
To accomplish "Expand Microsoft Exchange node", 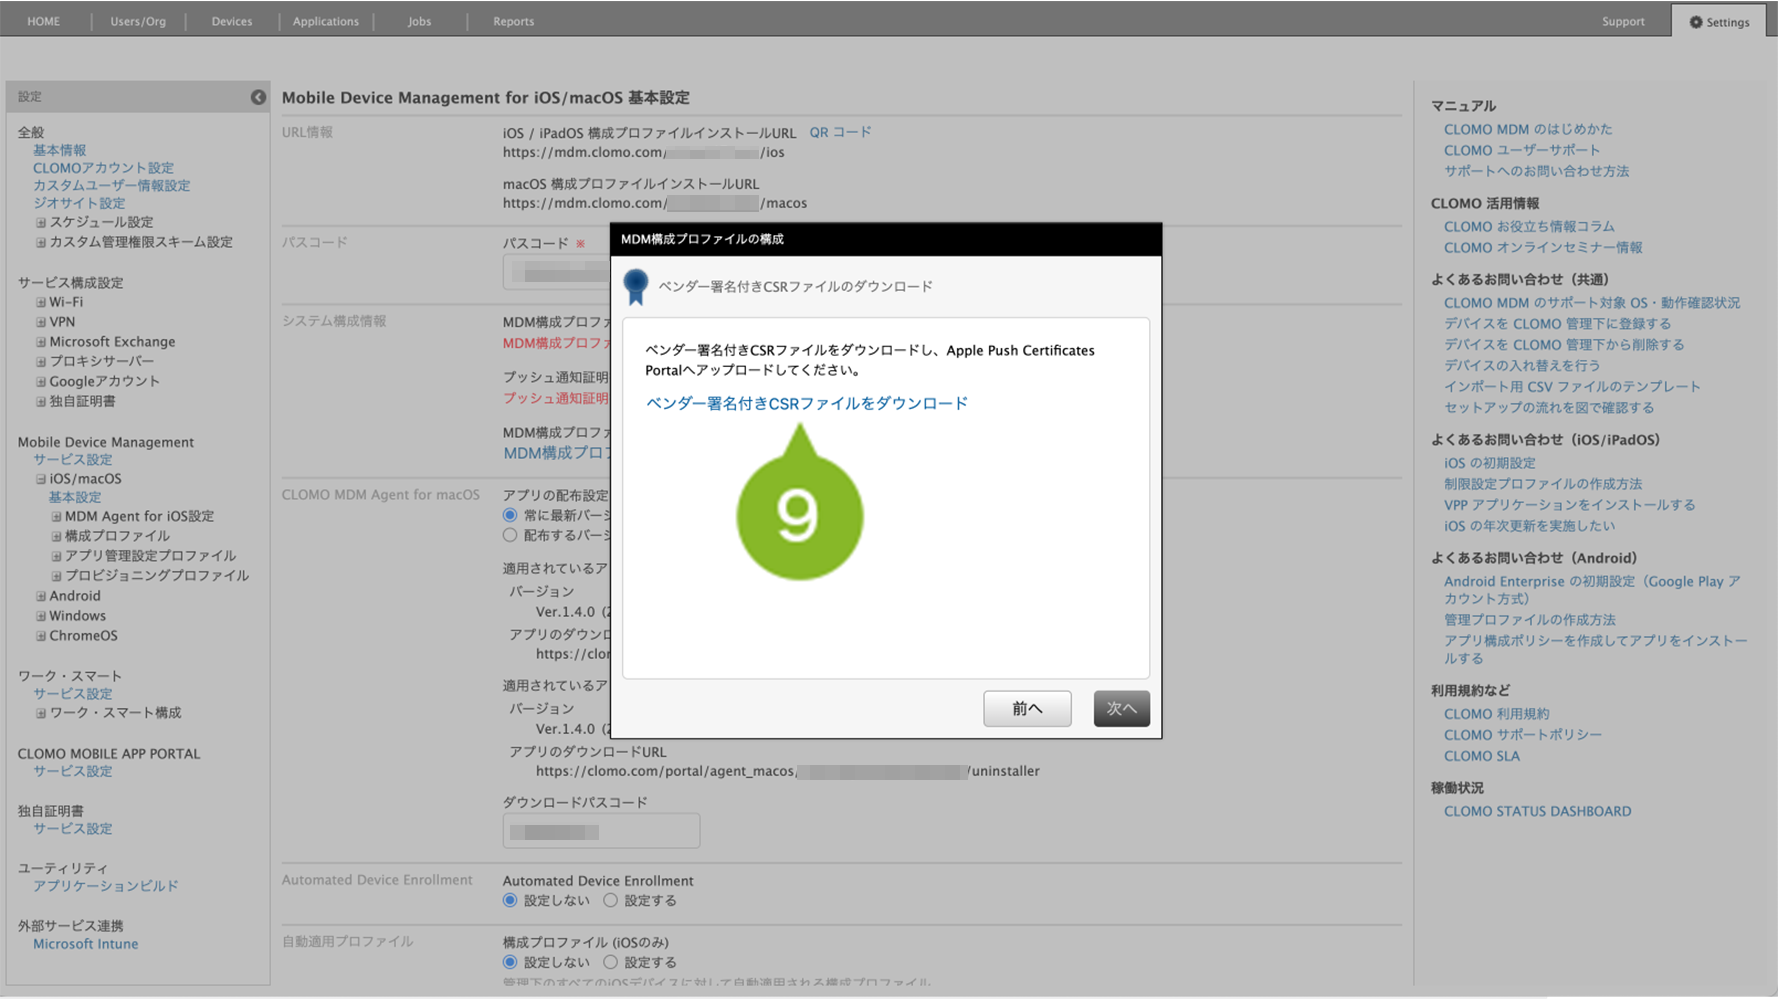I will coord(41,342).
